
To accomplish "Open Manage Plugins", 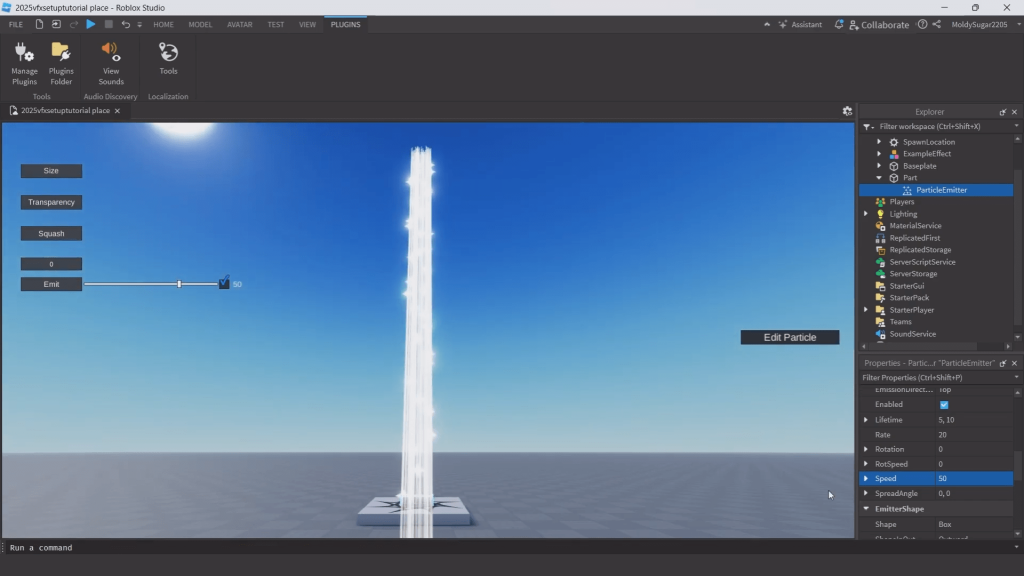I will [x=24, y=64].
